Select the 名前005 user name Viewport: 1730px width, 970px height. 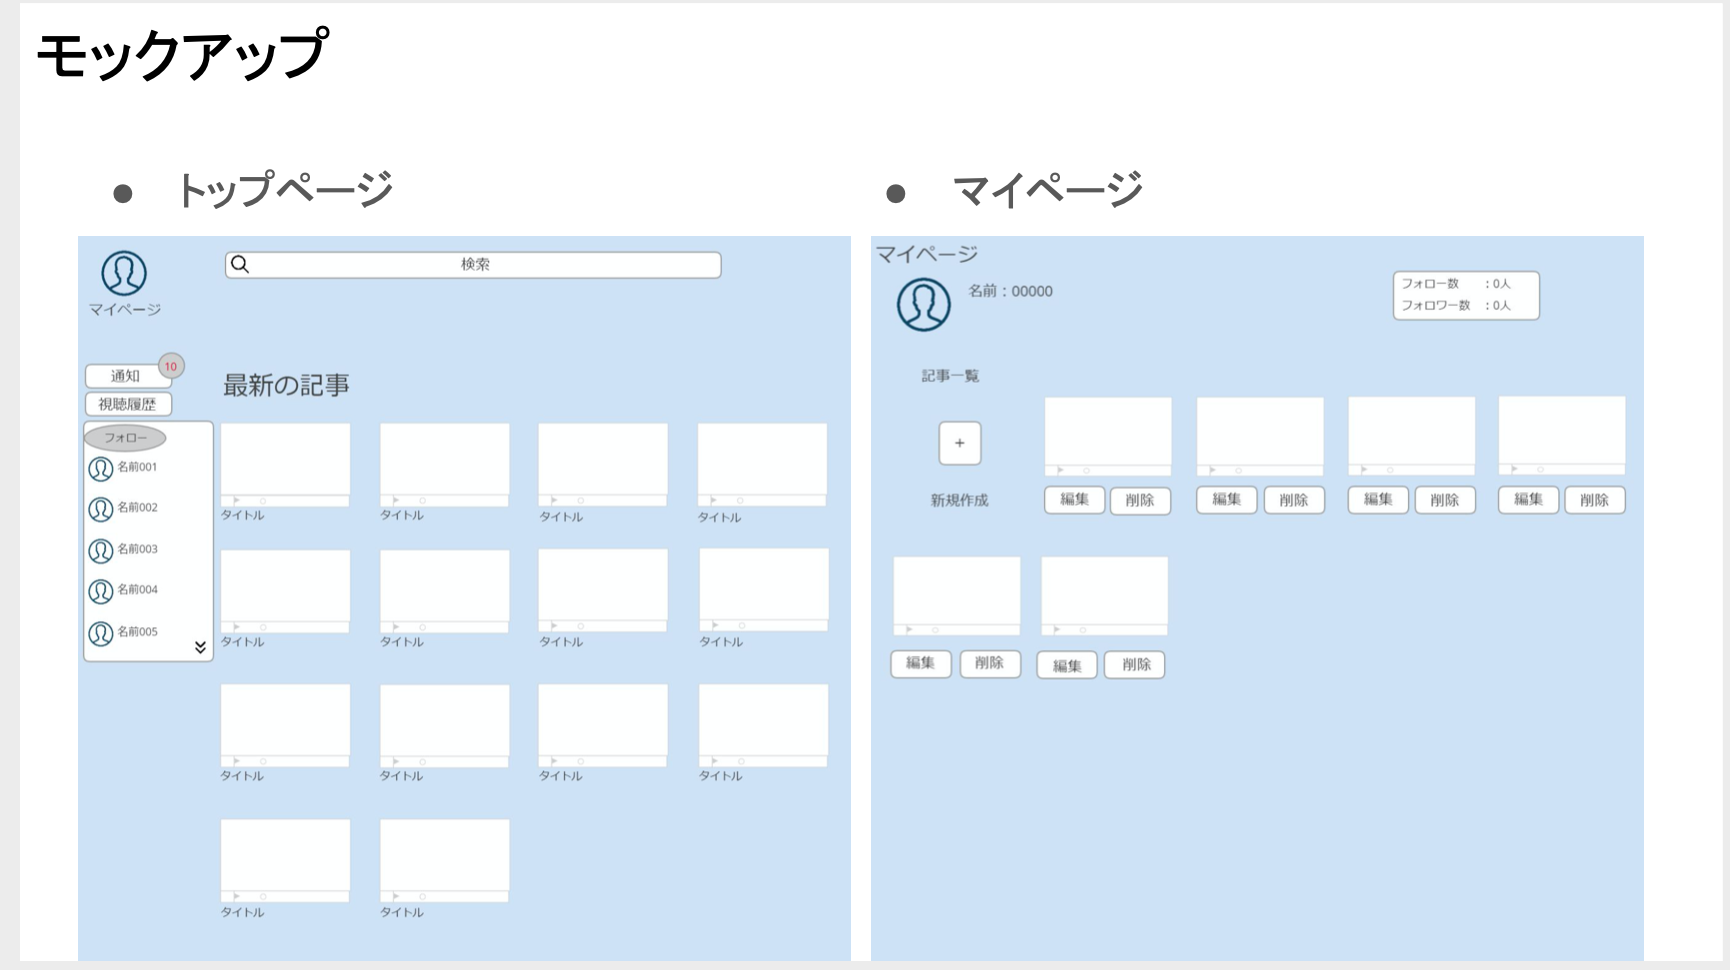coord(138,632)
